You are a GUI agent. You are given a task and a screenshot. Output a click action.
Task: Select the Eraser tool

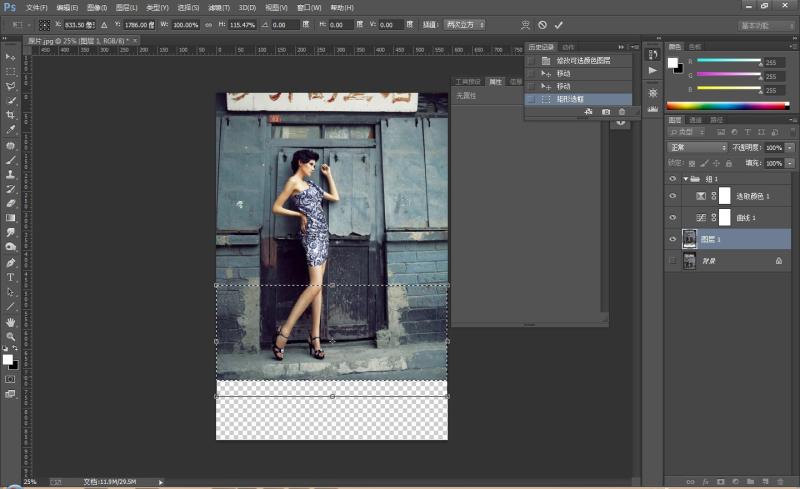click(10, 203)
